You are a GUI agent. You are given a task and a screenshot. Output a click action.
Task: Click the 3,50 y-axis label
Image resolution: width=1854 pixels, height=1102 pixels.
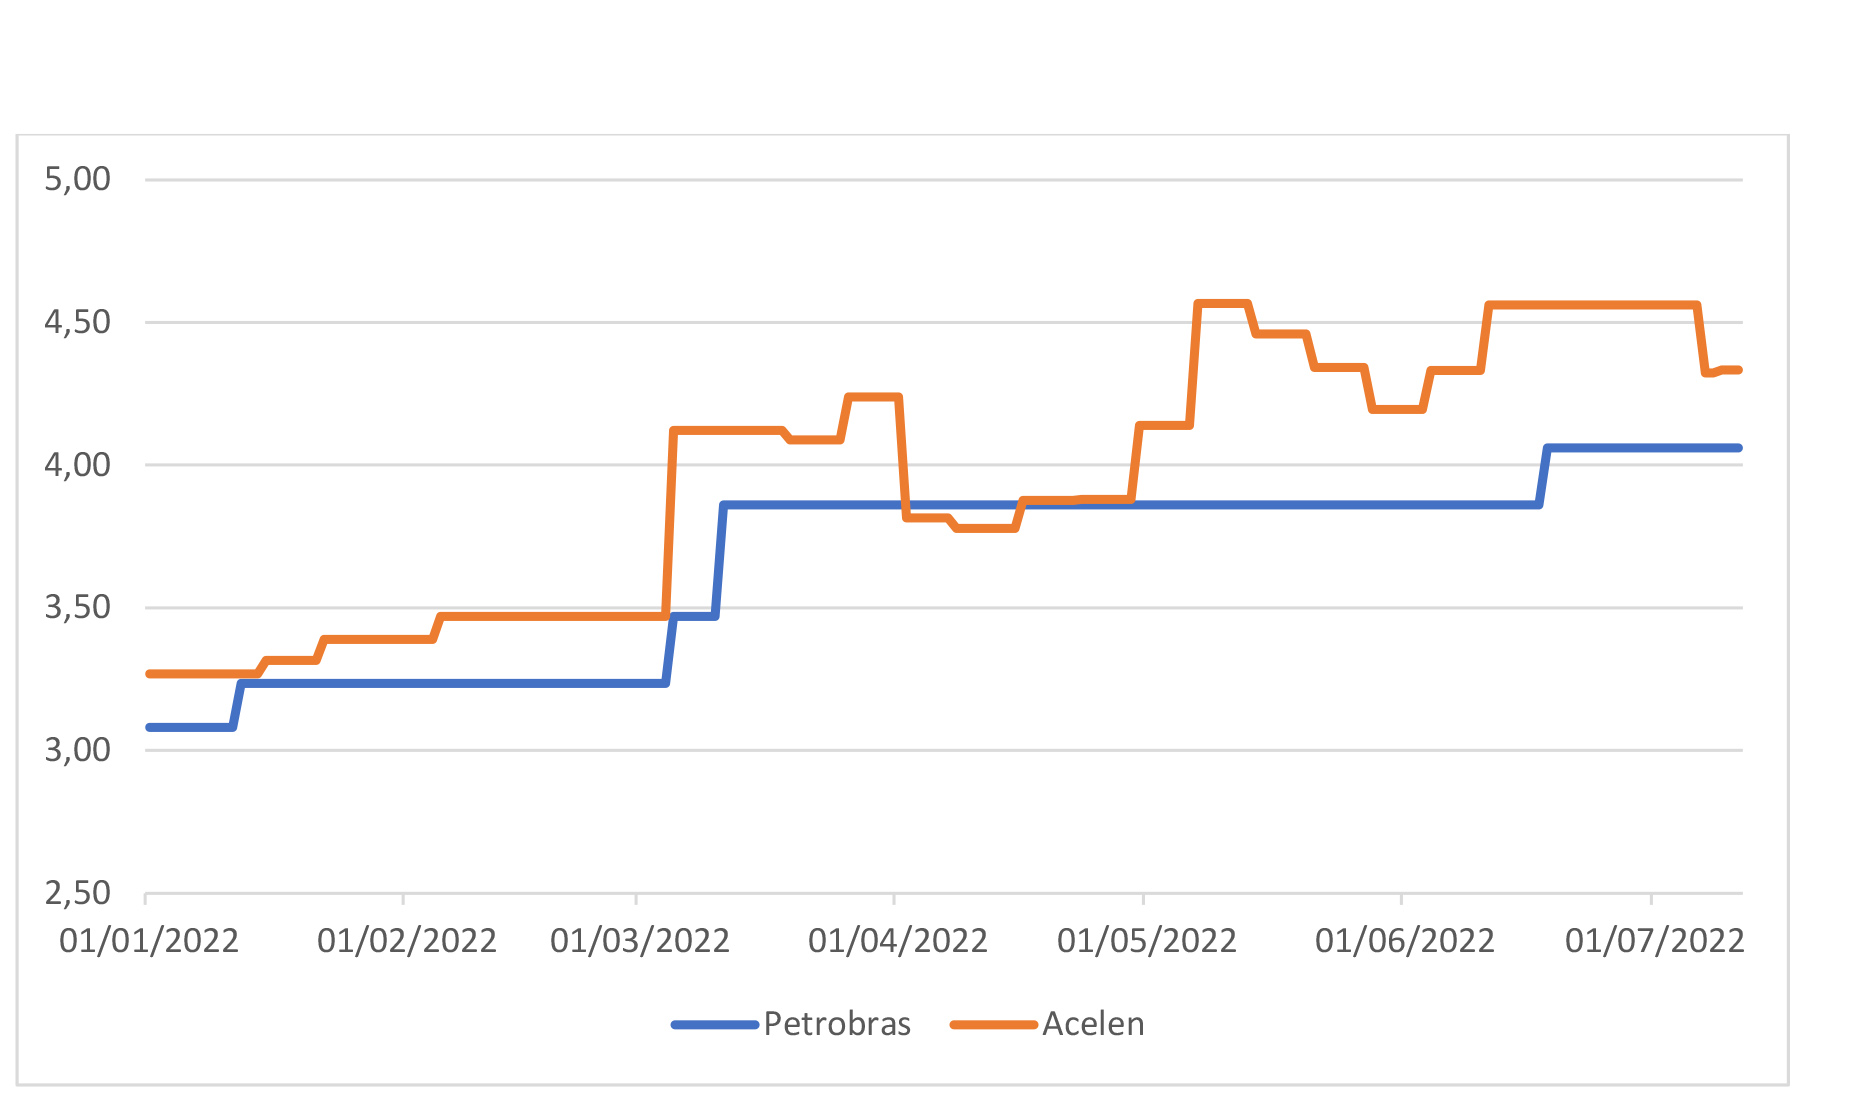[77, 607]
